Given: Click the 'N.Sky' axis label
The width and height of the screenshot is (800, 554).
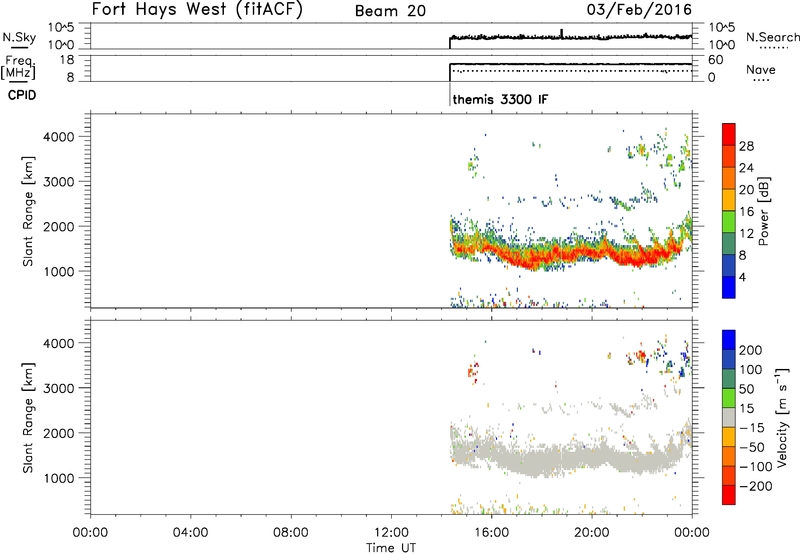Looking at the screenshot, I should pos(19,37).
